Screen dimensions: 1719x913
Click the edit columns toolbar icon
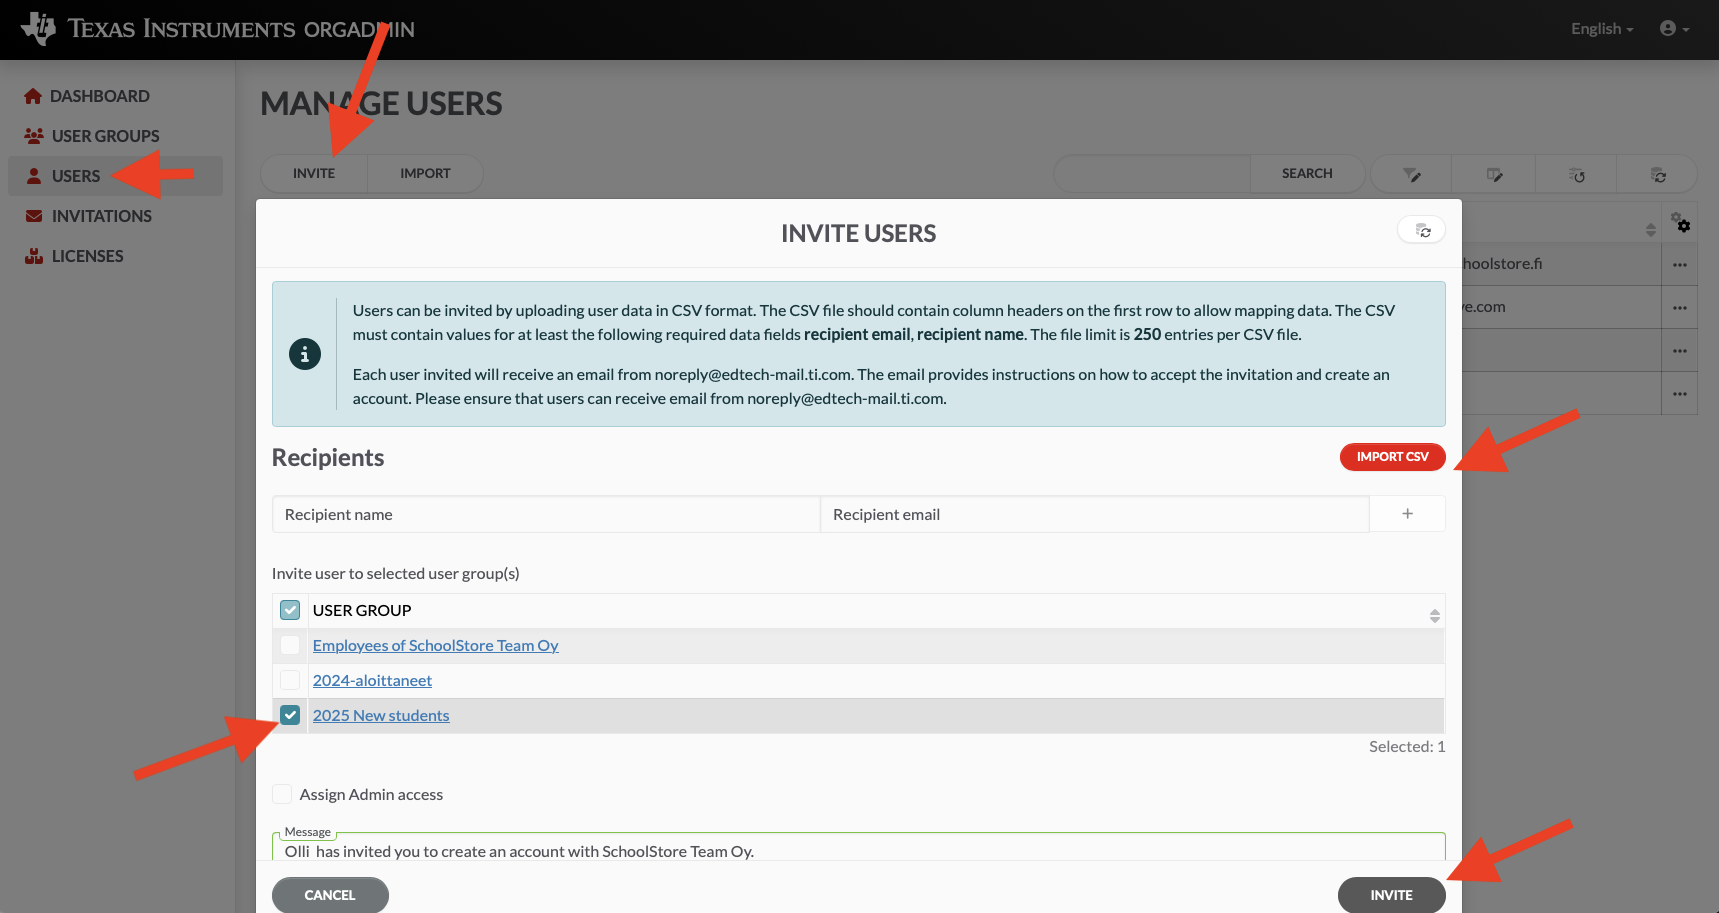(x=1494, y=175)
